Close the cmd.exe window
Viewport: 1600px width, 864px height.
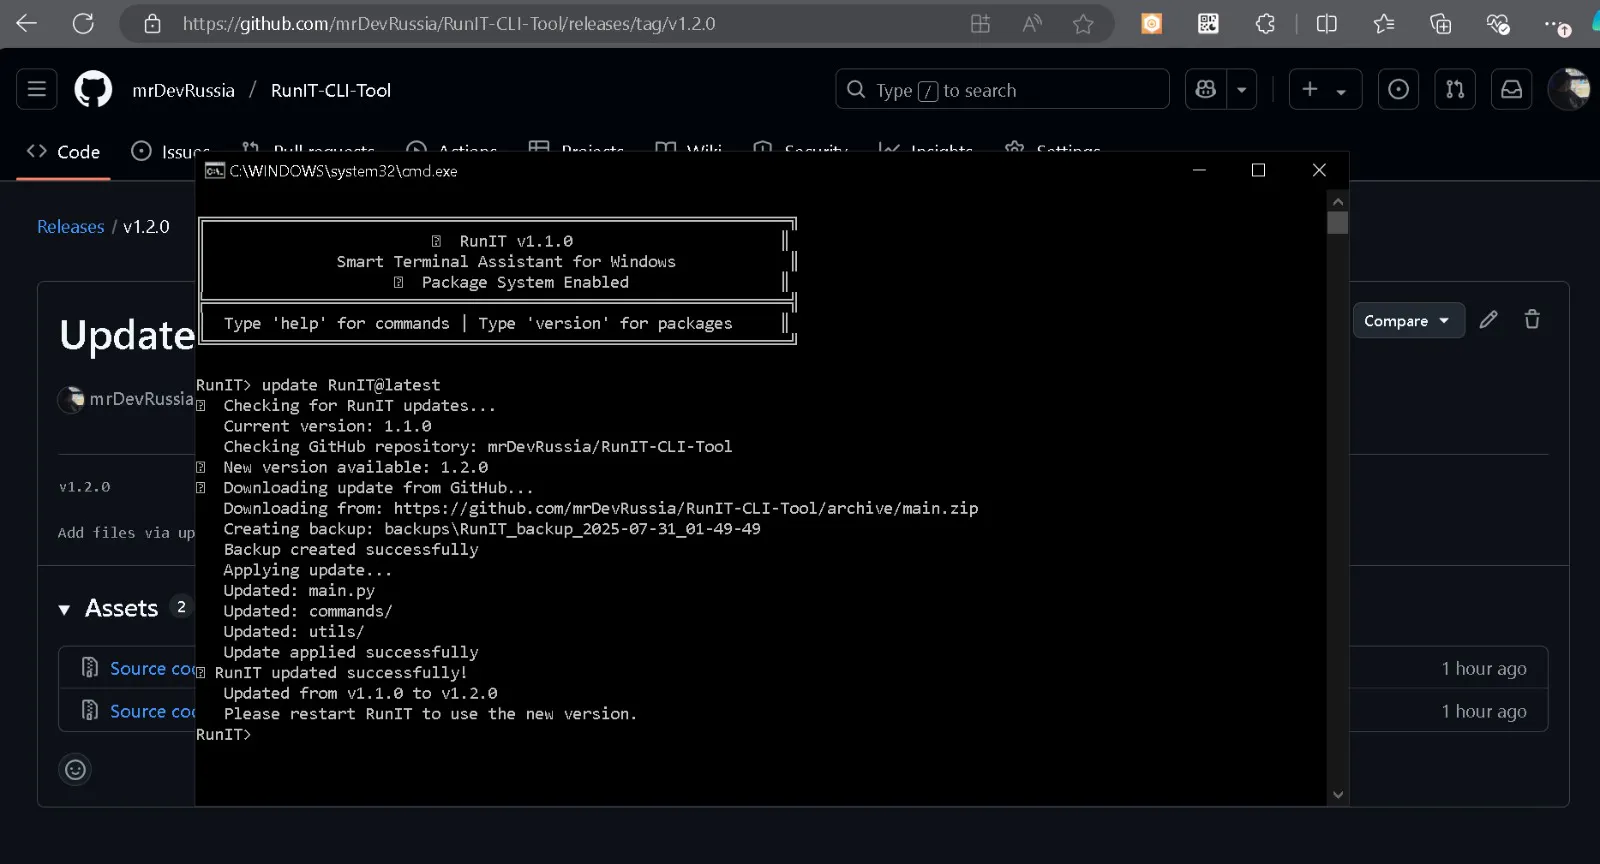click(x=1319, y=170)
